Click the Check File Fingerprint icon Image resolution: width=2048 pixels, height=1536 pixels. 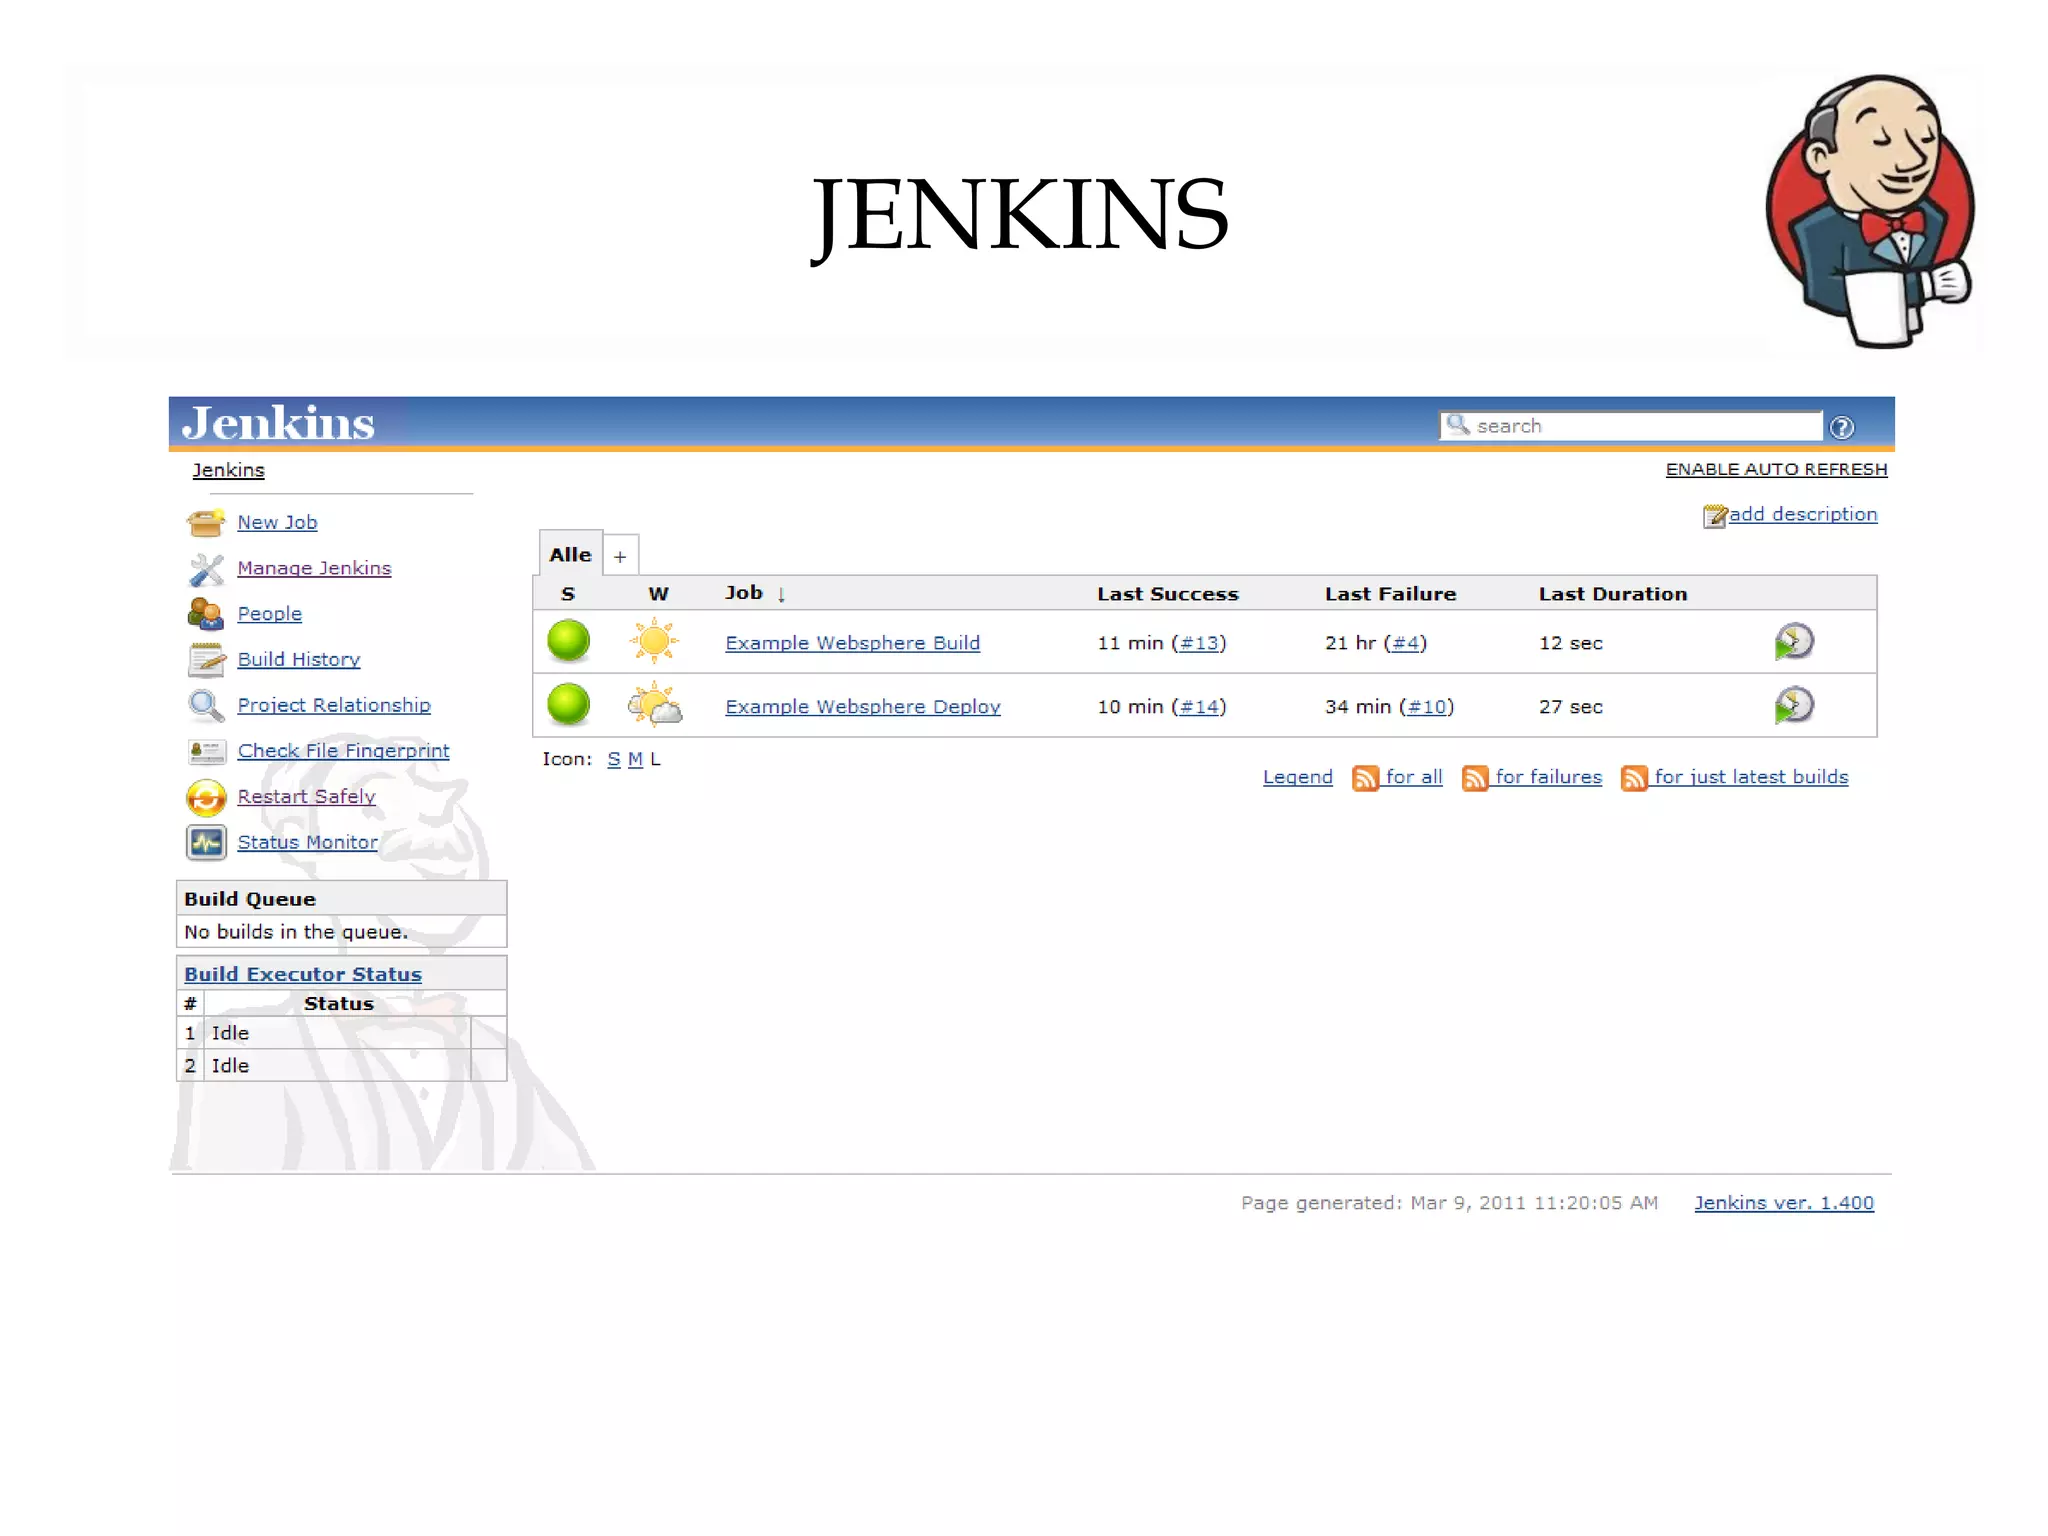click(206, 751)
